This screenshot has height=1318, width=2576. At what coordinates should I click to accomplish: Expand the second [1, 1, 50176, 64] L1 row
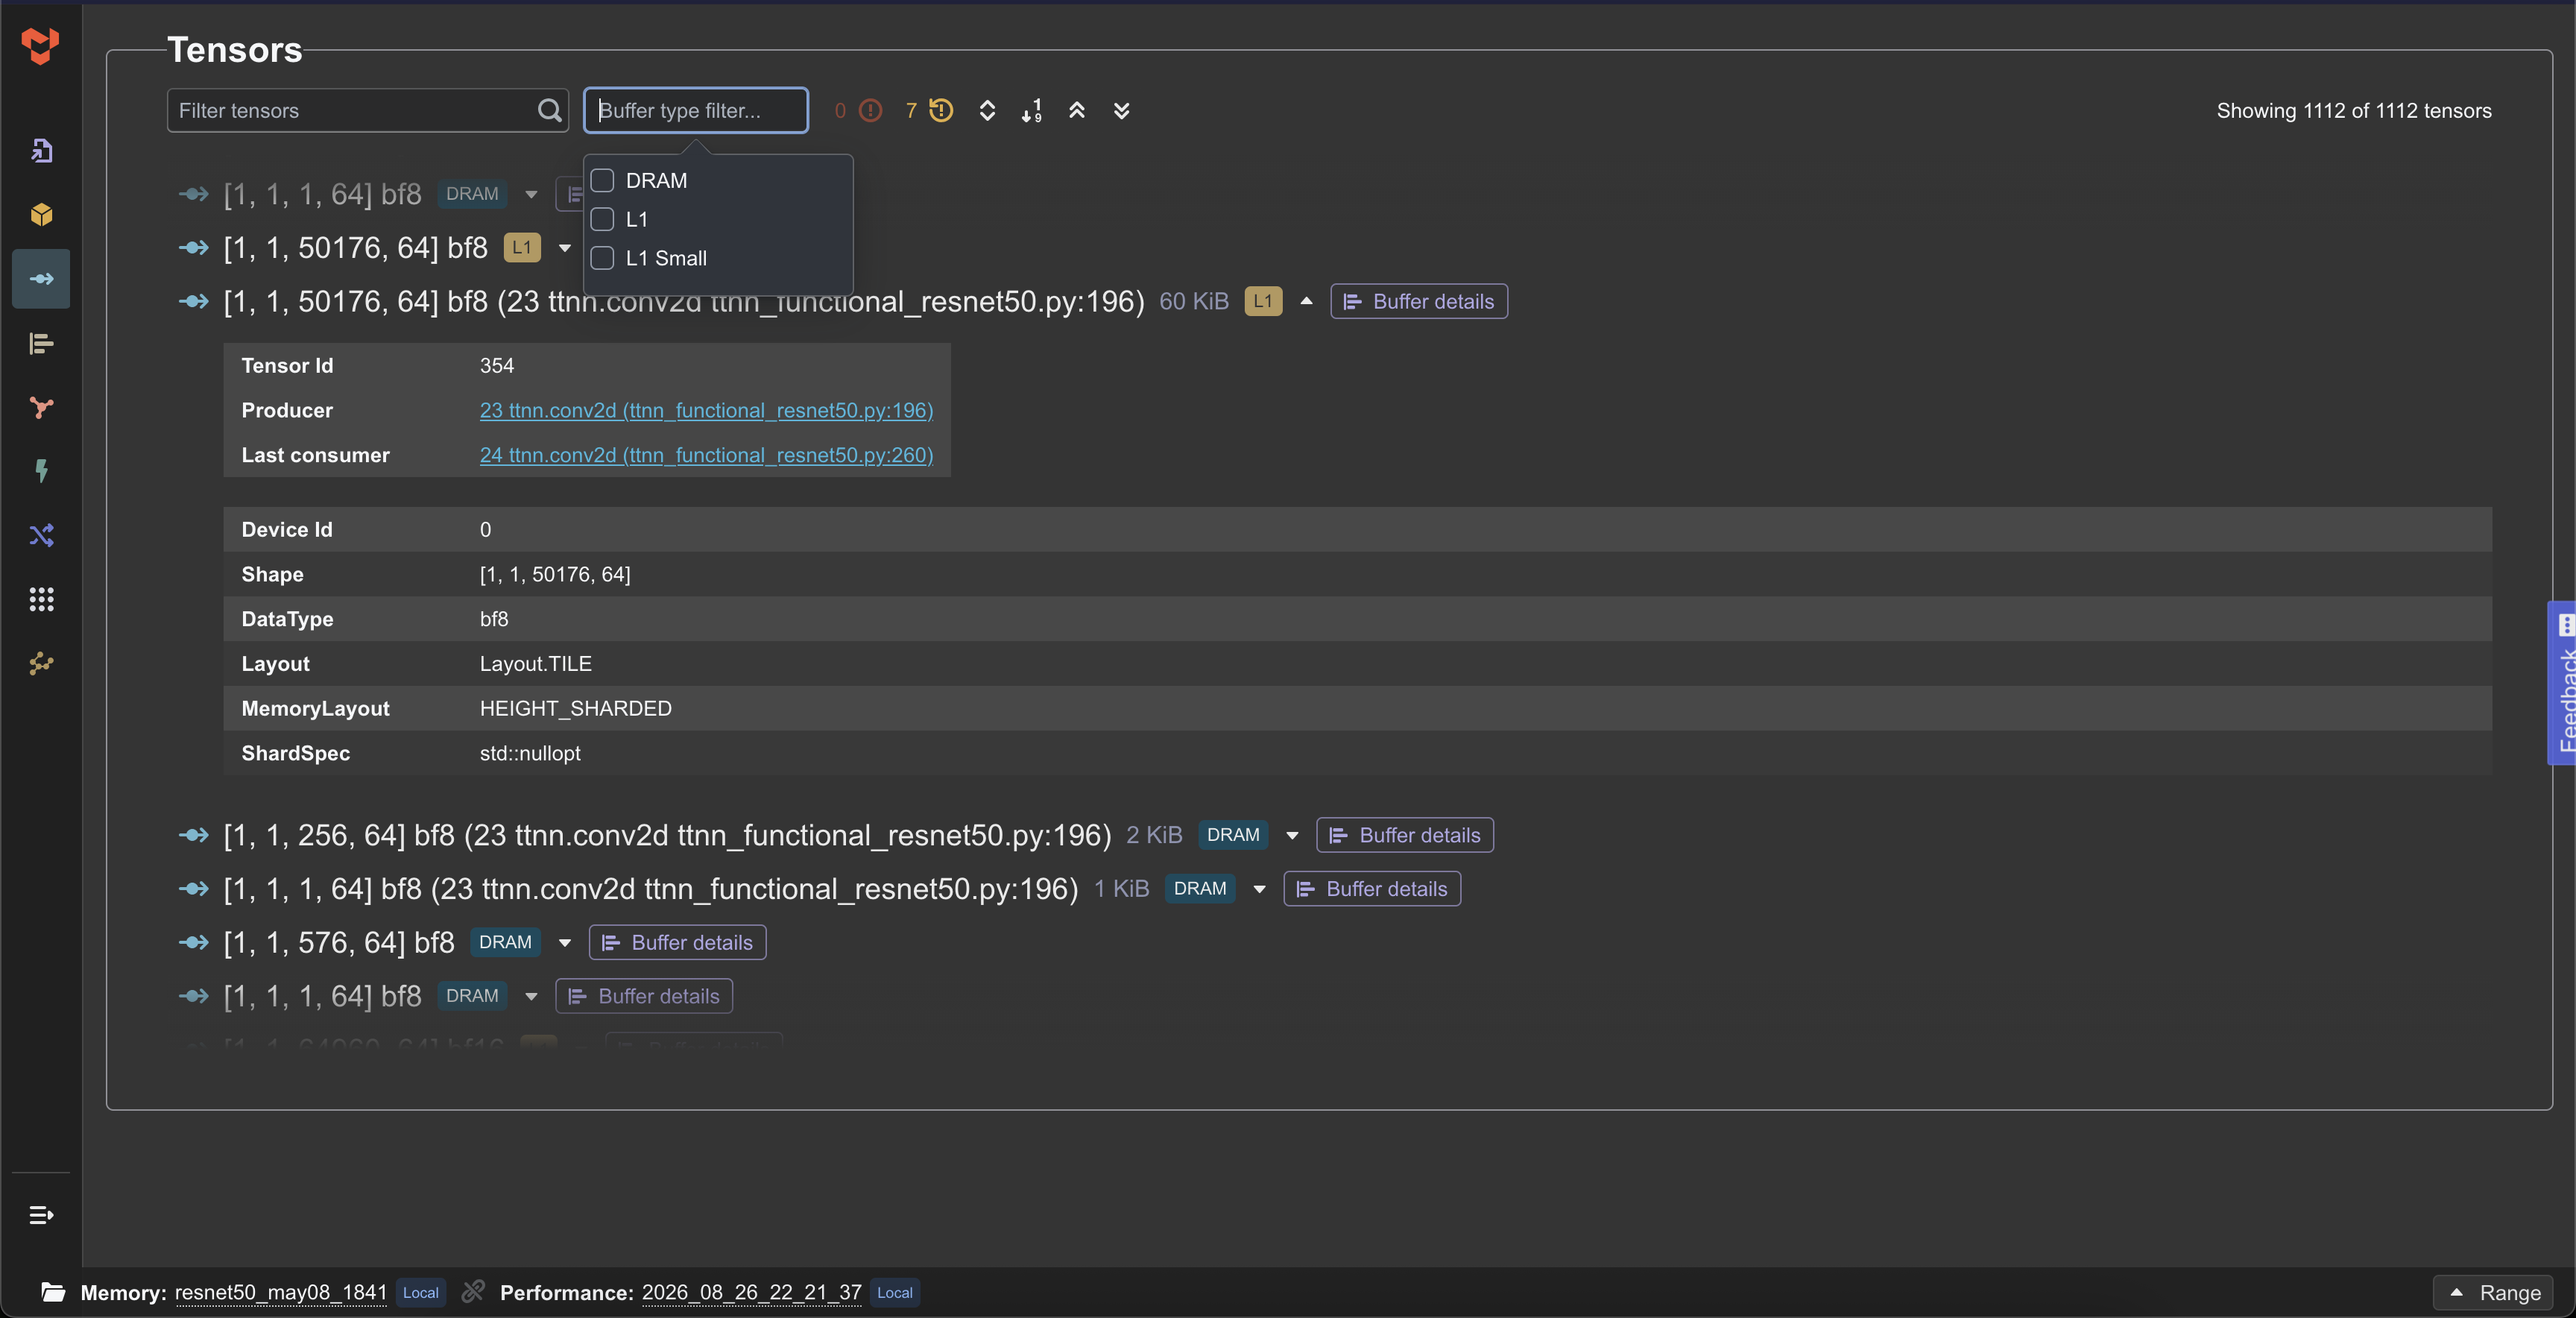click(564, 248)
